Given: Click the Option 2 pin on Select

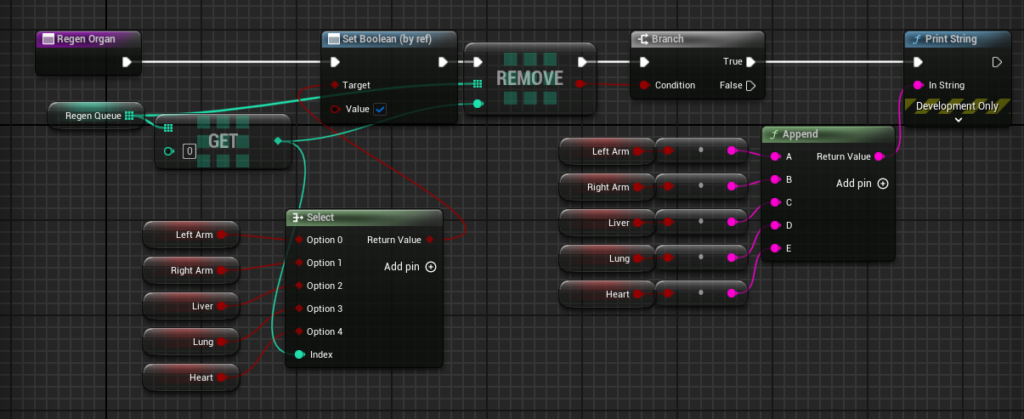Looking at the screenshot, I should [298, 286].
